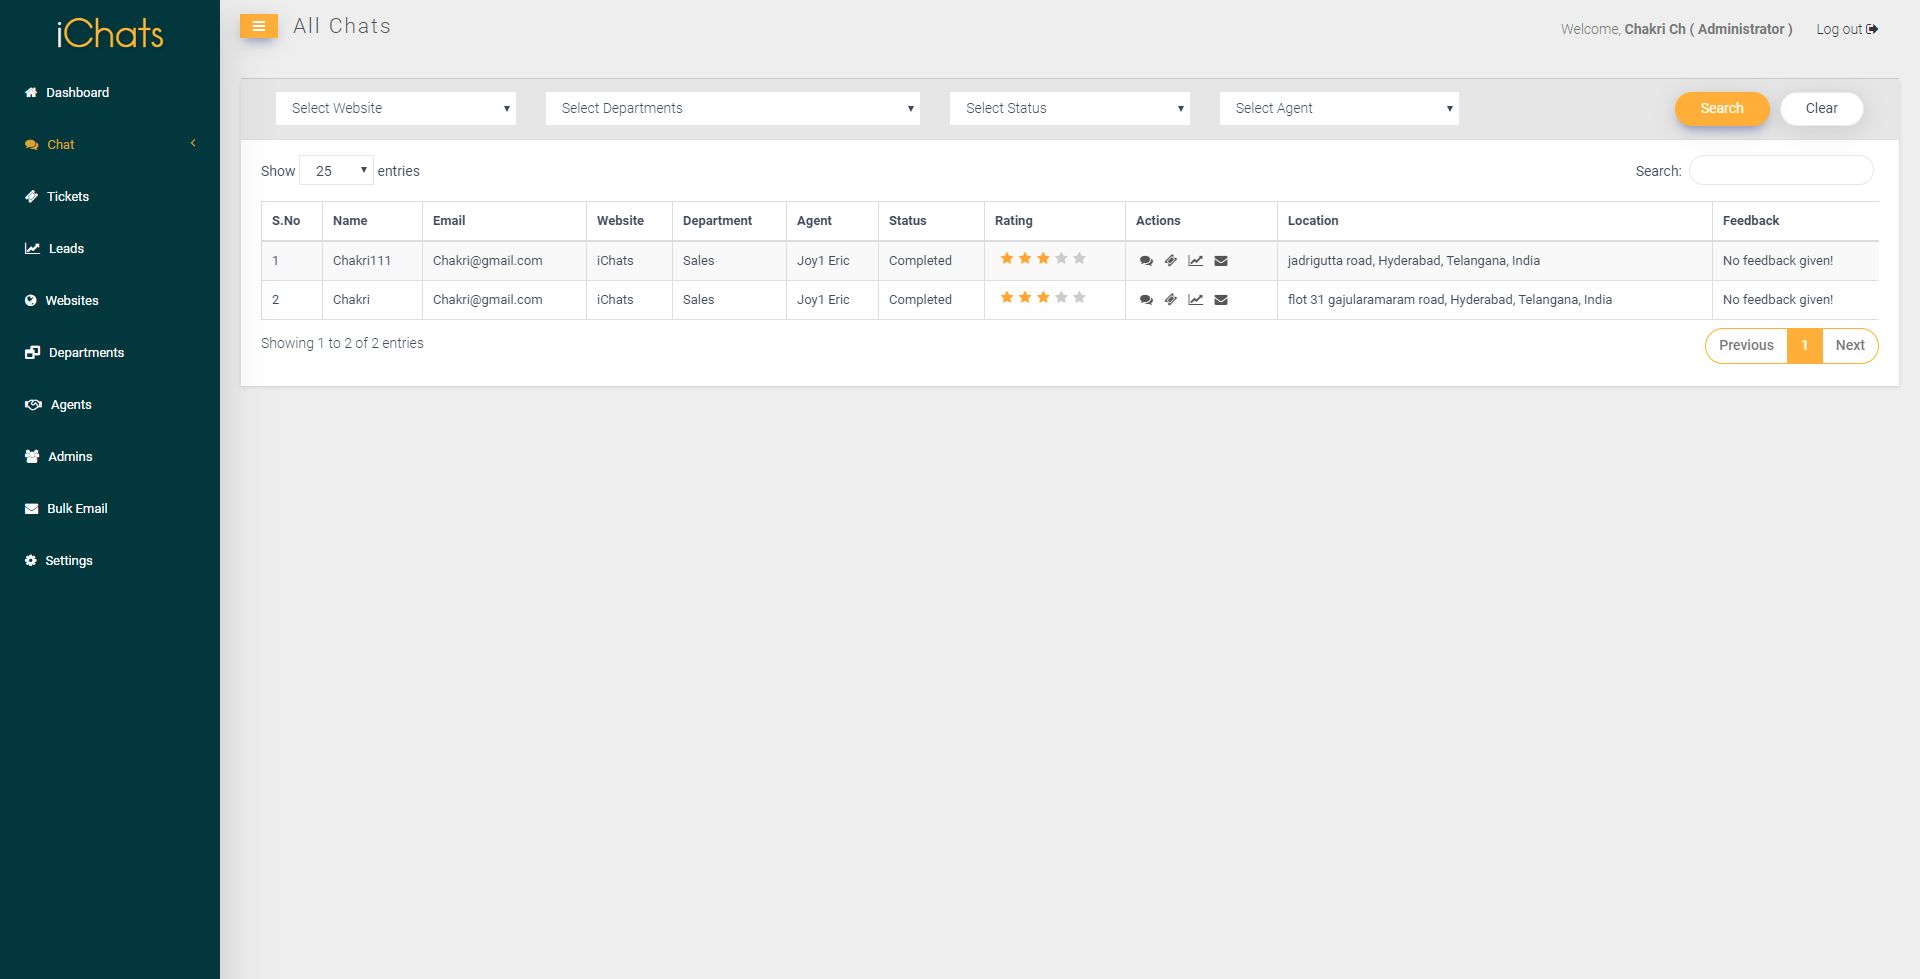Open the Select Status dropdown
The width and height of the screenshot is (1920, 979).
tap(1070, 108)
